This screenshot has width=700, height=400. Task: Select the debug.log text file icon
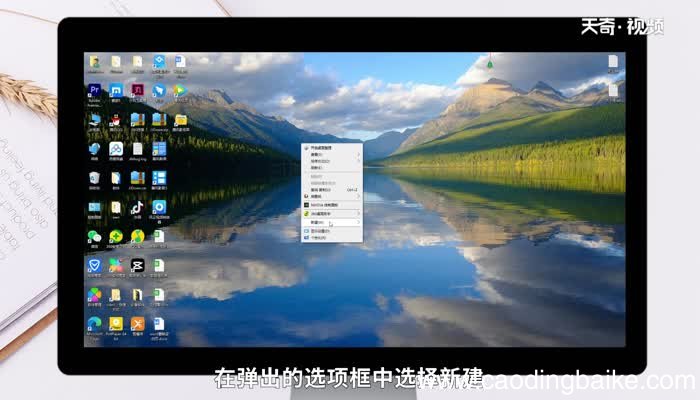coord(138,149)
